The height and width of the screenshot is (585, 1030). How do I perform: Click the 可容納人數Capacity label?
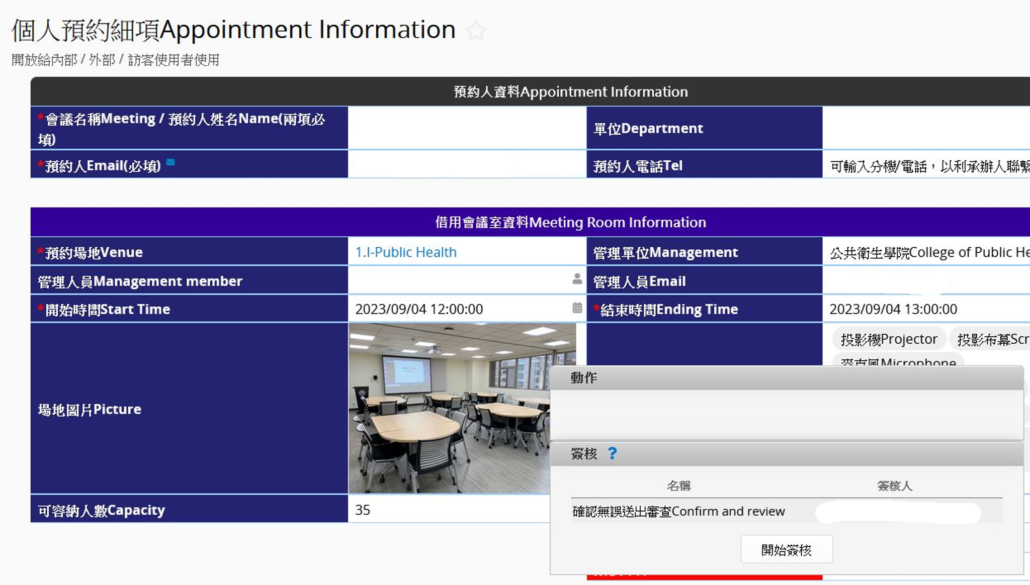(101, 510)
